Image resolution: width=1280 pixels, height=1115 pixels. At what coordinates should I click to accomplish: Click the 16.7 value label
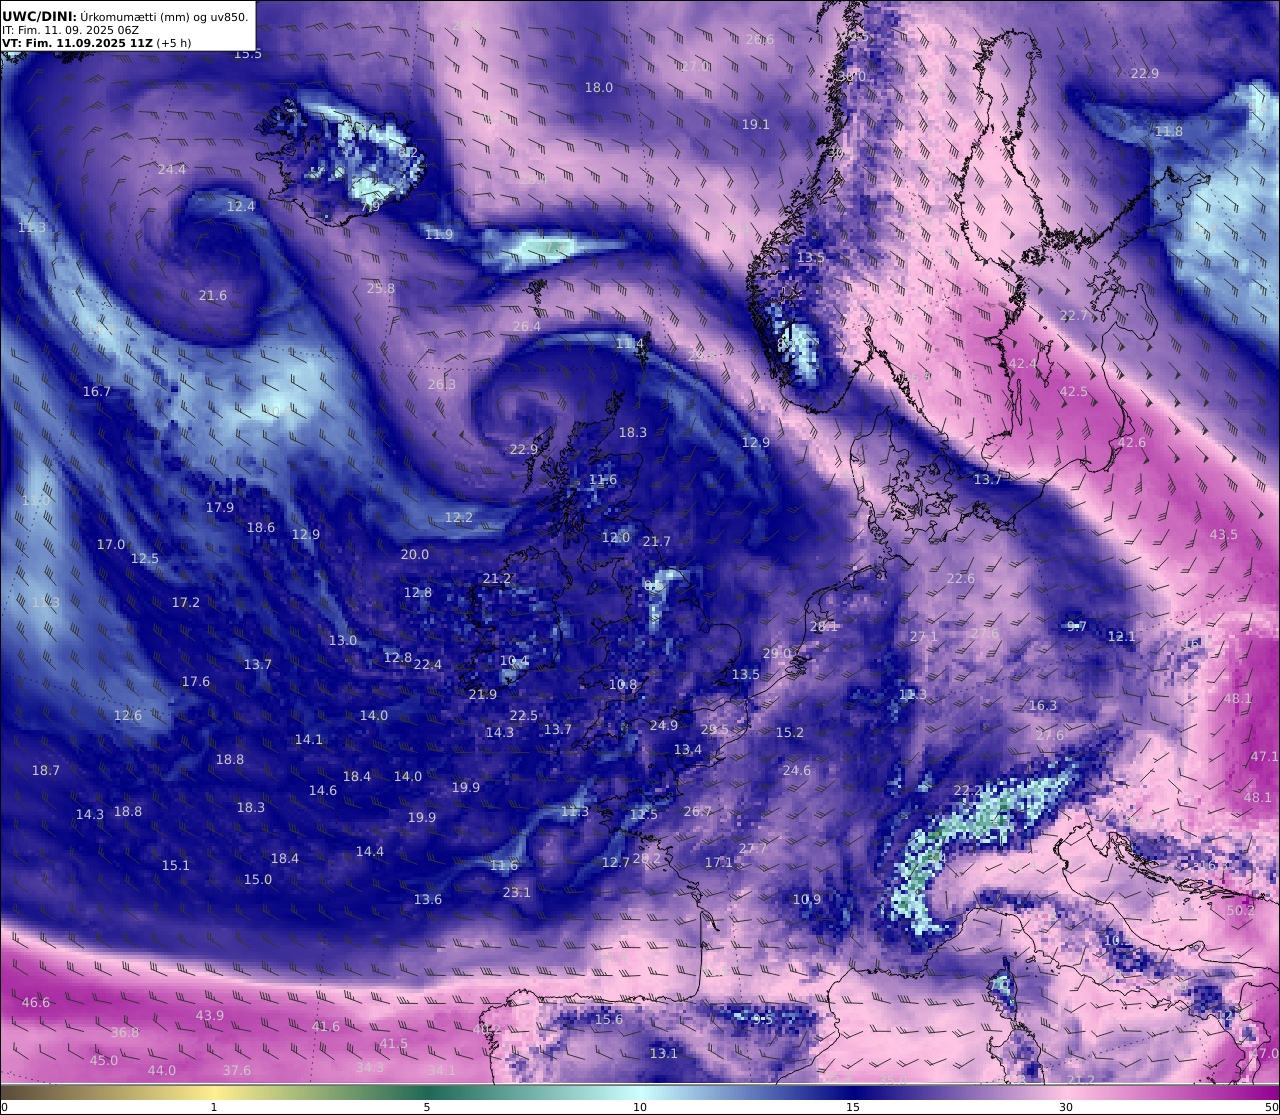point(97,391)
